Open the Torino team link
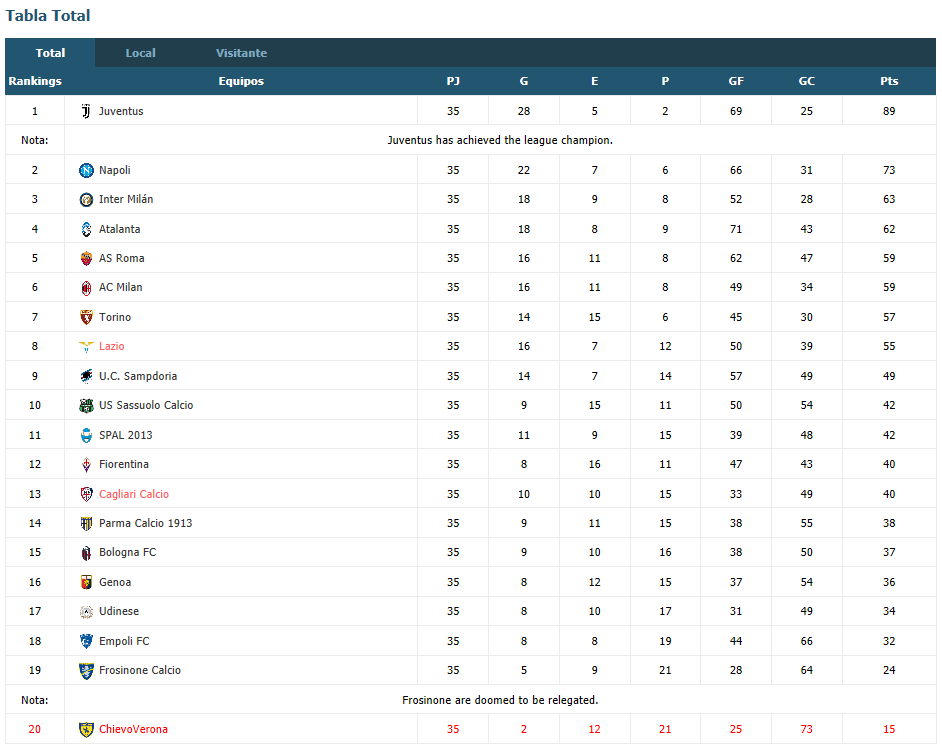Viewport: 942px width, 744px height. tap(114, 317)
